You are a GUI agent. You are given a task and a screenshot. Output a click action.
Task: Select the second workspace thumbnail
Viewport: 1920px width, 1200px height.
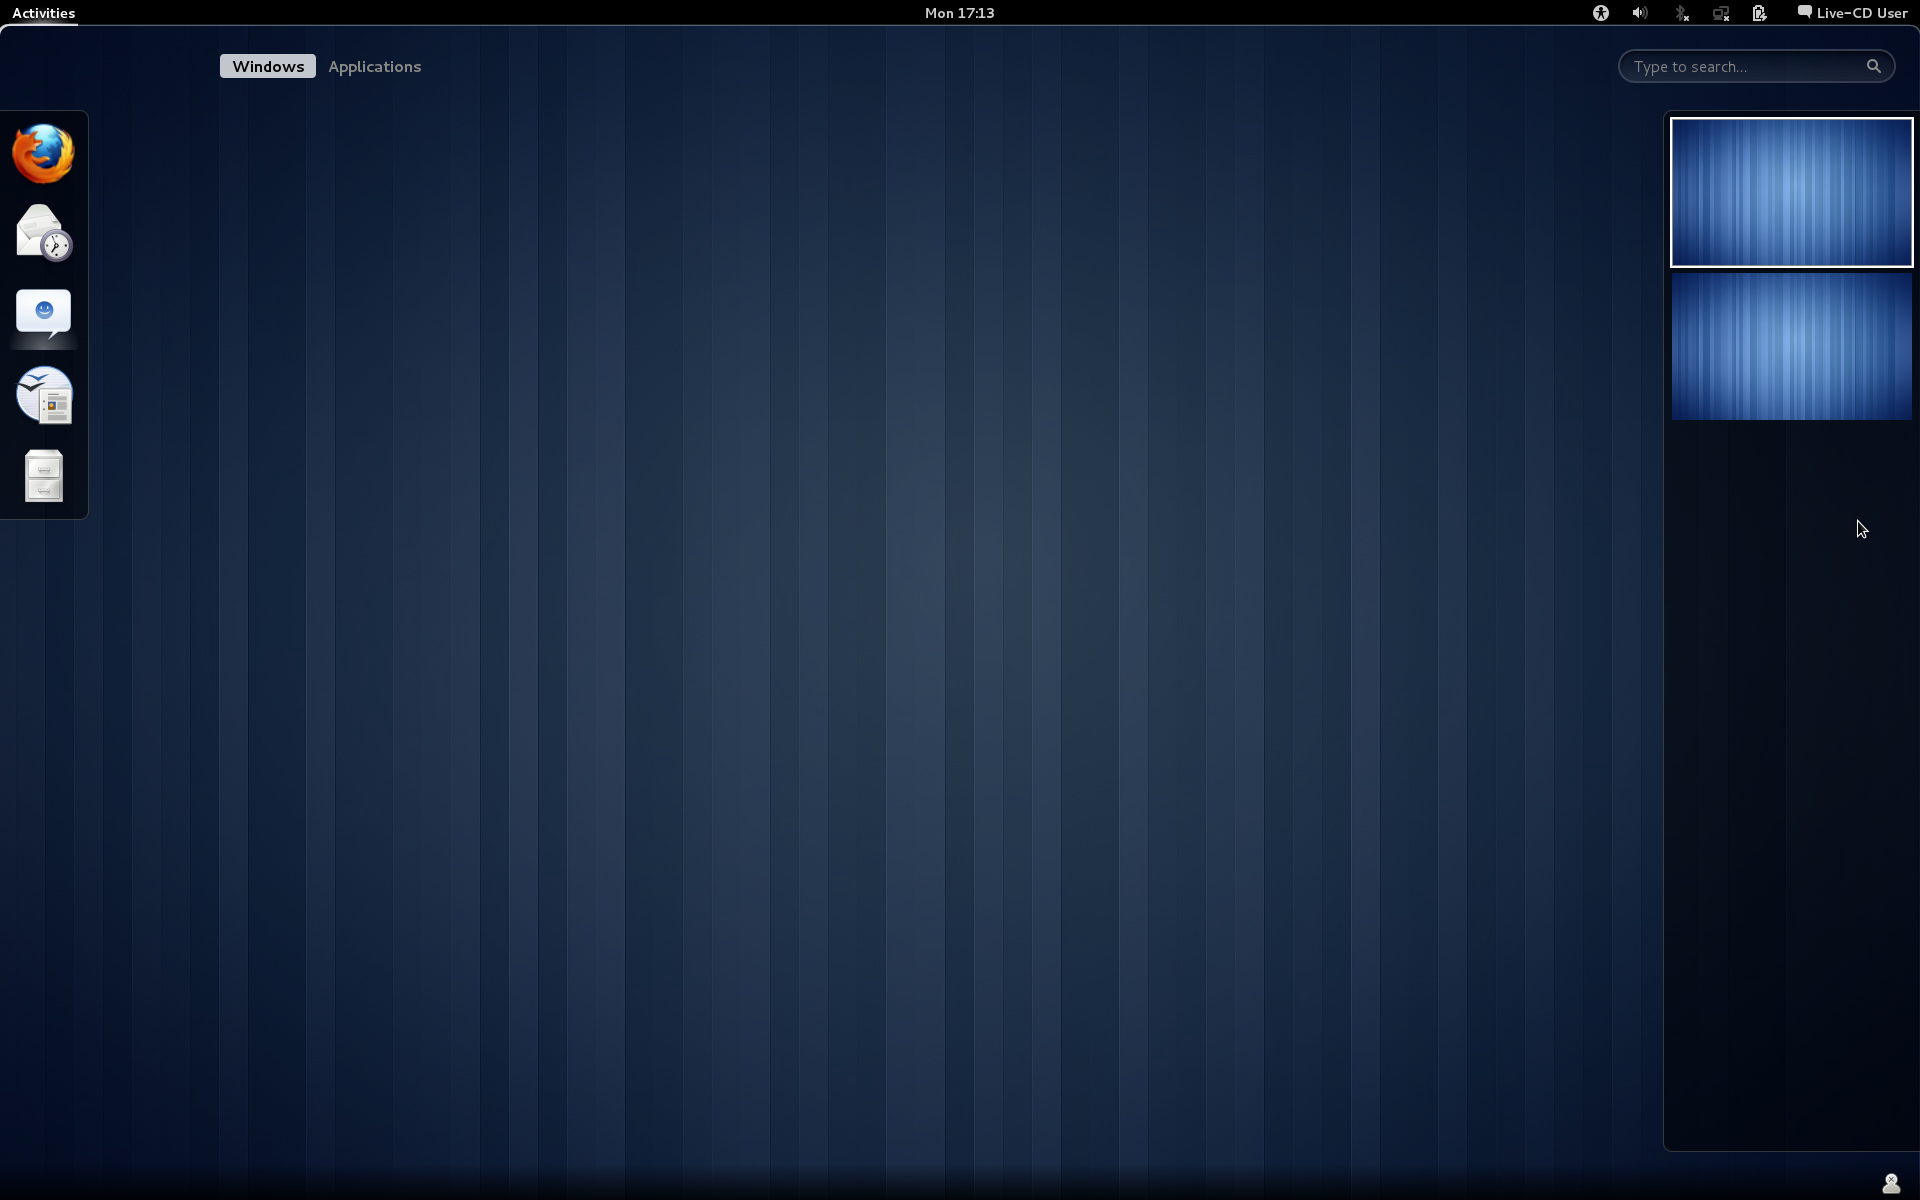point(1792,346)
